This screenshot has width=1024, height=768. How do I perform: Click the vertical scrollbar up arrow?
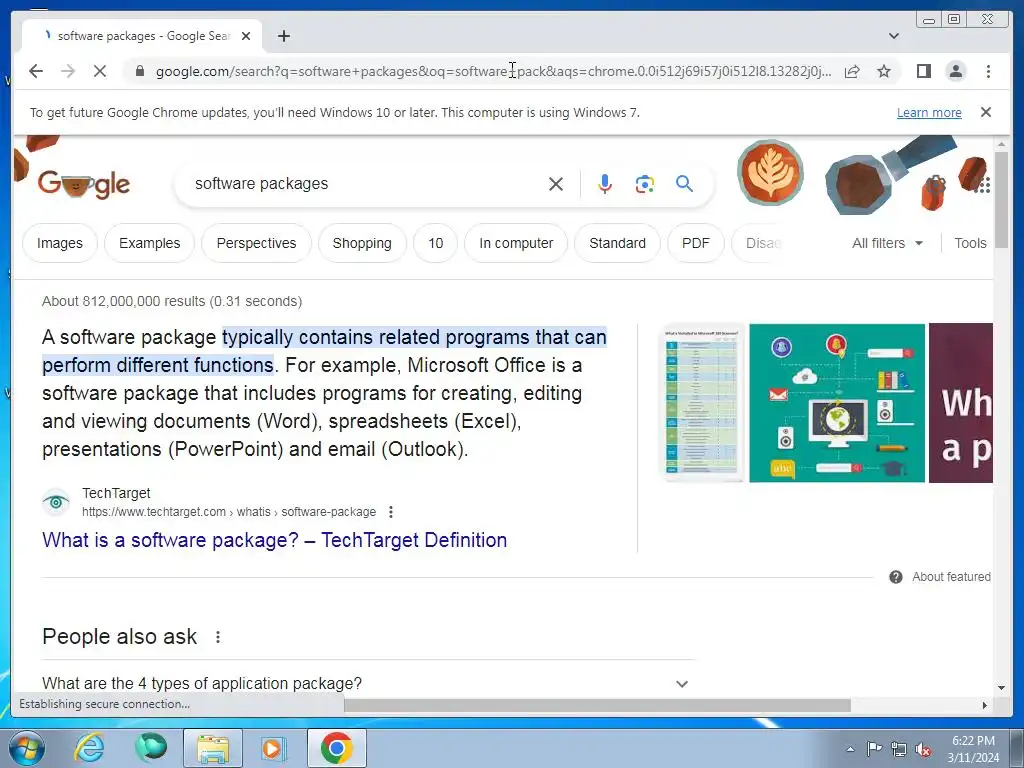click(1001, 144)
